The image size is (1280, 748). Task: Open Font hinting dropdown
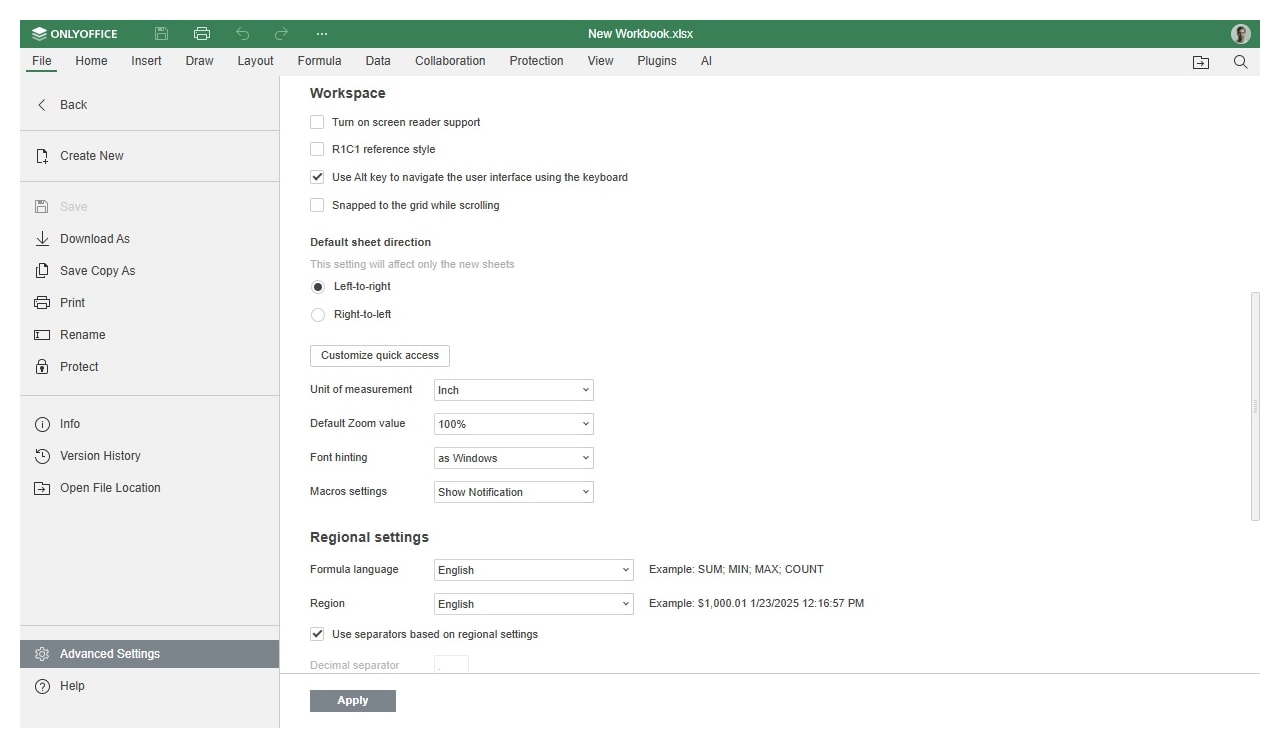click(x=514, y=458)
